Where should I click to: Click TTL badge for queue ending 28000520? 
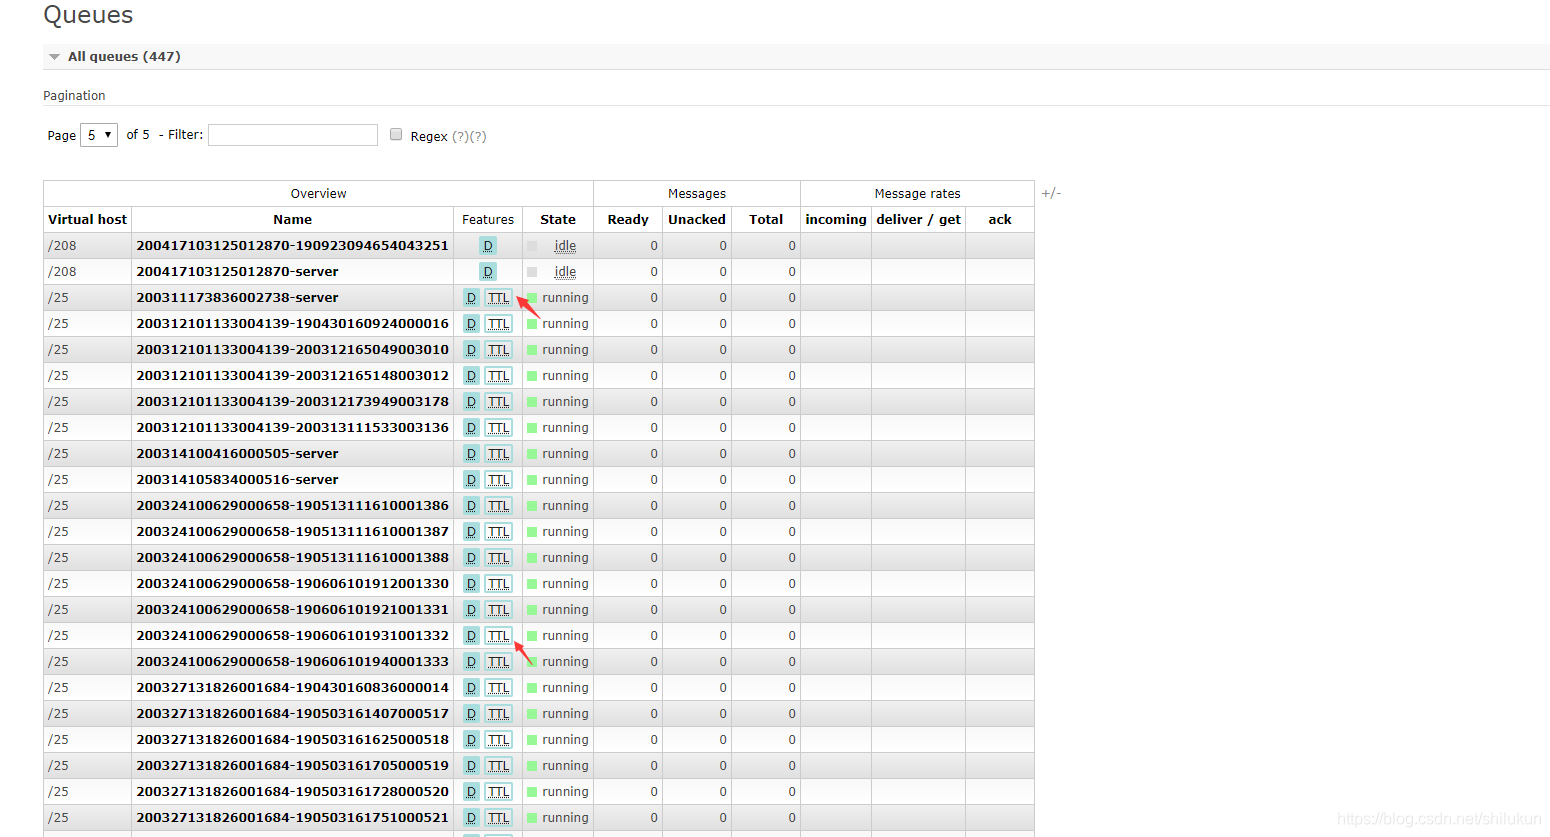point(499,792)
